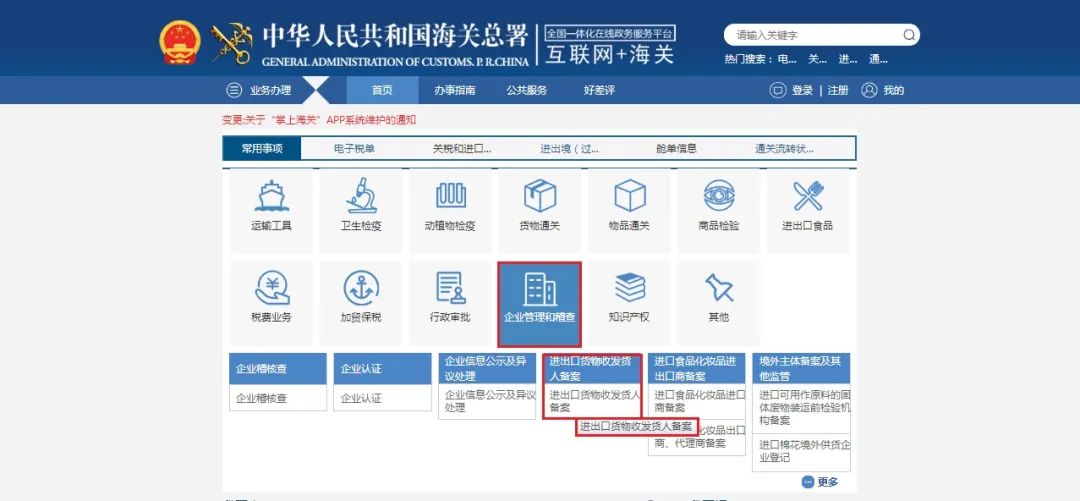Image resolution: width=1080 pixels, height=501 pixels.
Task: Expand the 更多 link
Action: pos(819,482)
